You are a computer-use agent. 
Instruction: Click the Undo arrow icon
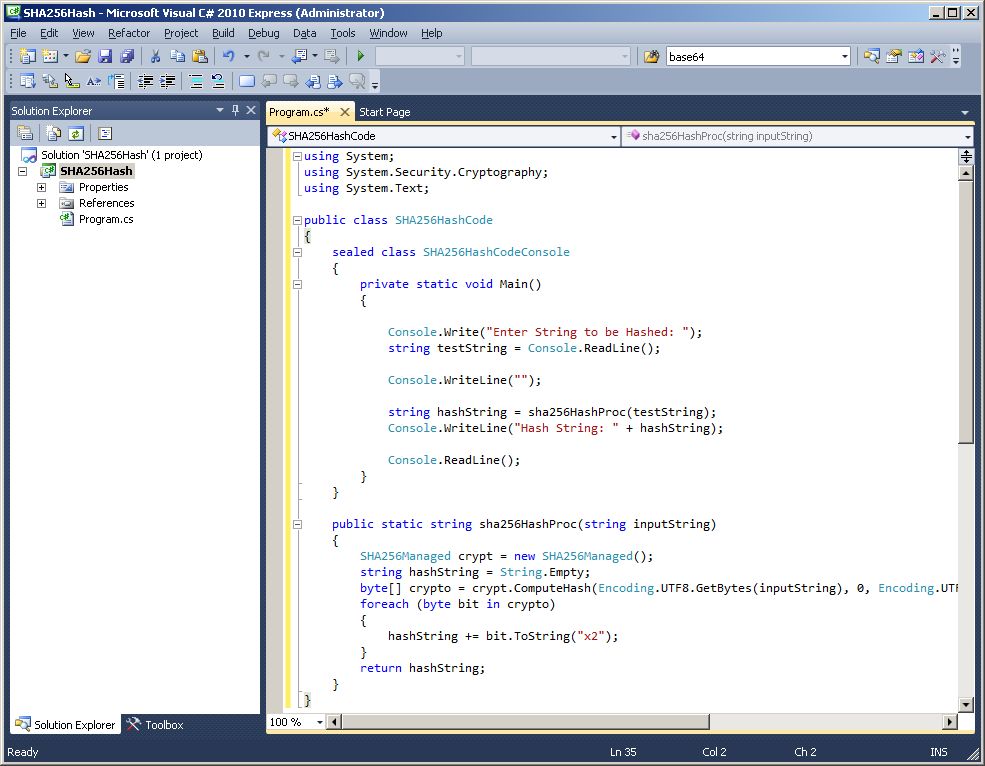tap(229, 57)
